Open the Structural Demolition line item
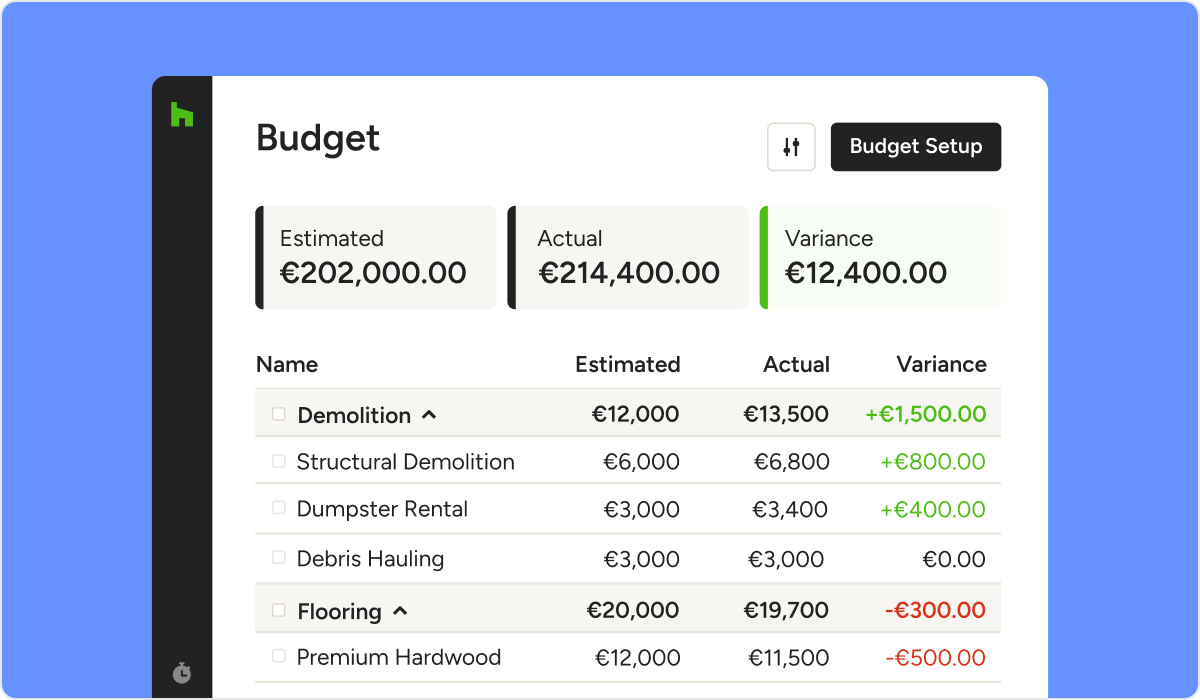 click(x=405, y=462)
